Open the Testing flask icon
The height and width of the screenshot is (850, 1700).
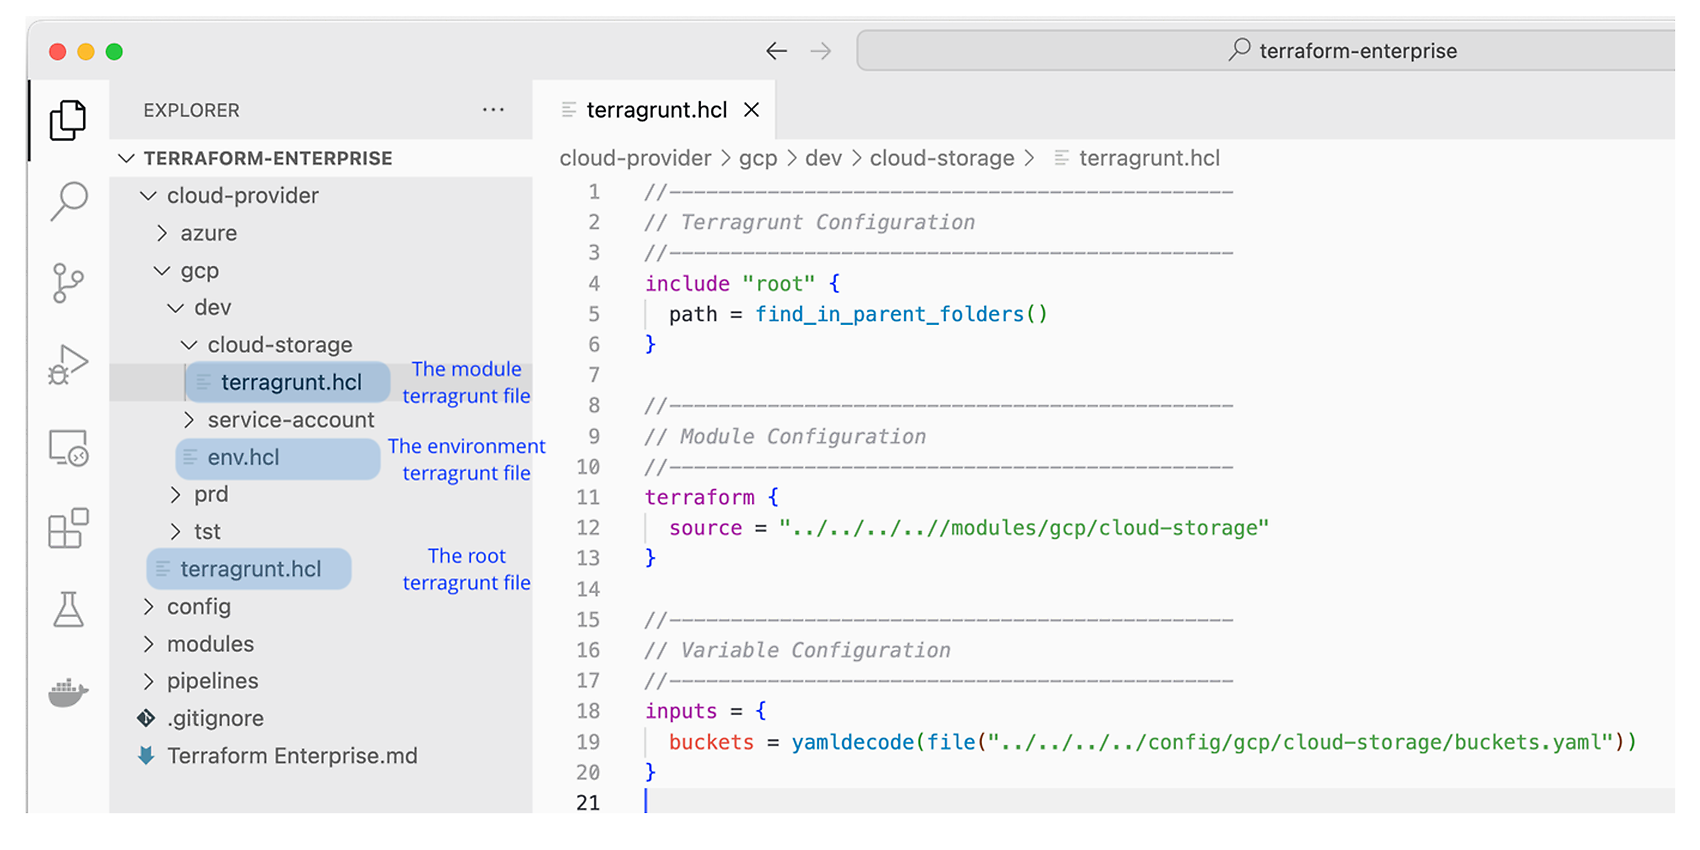click(68, 609)
